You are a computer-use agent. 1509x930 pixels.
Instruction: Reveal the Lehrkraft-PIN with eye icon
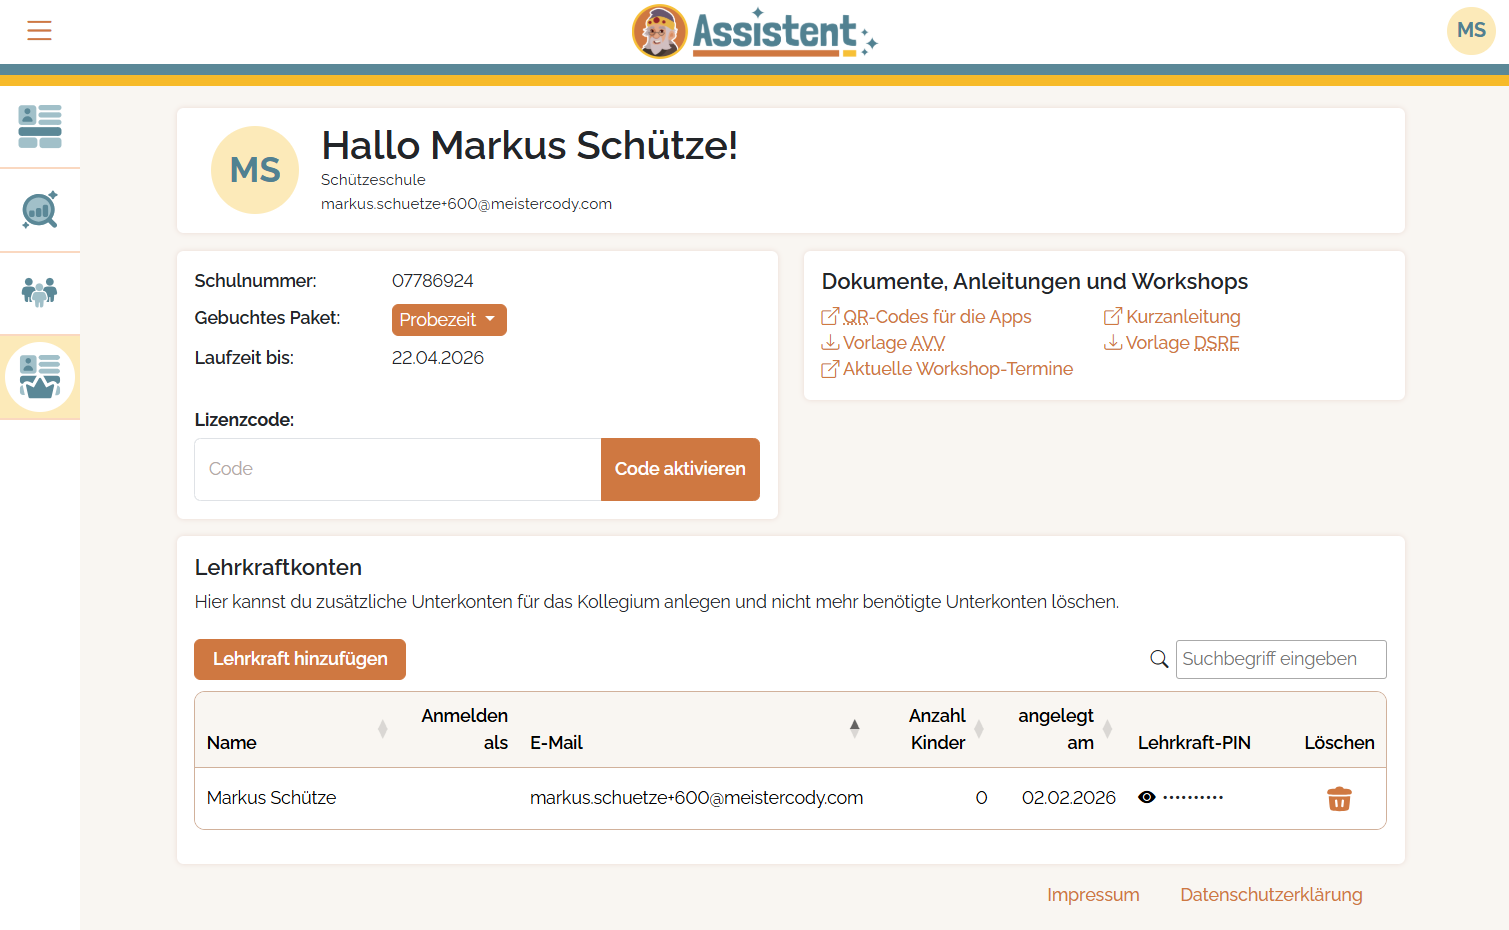[x=1147, y=797]
